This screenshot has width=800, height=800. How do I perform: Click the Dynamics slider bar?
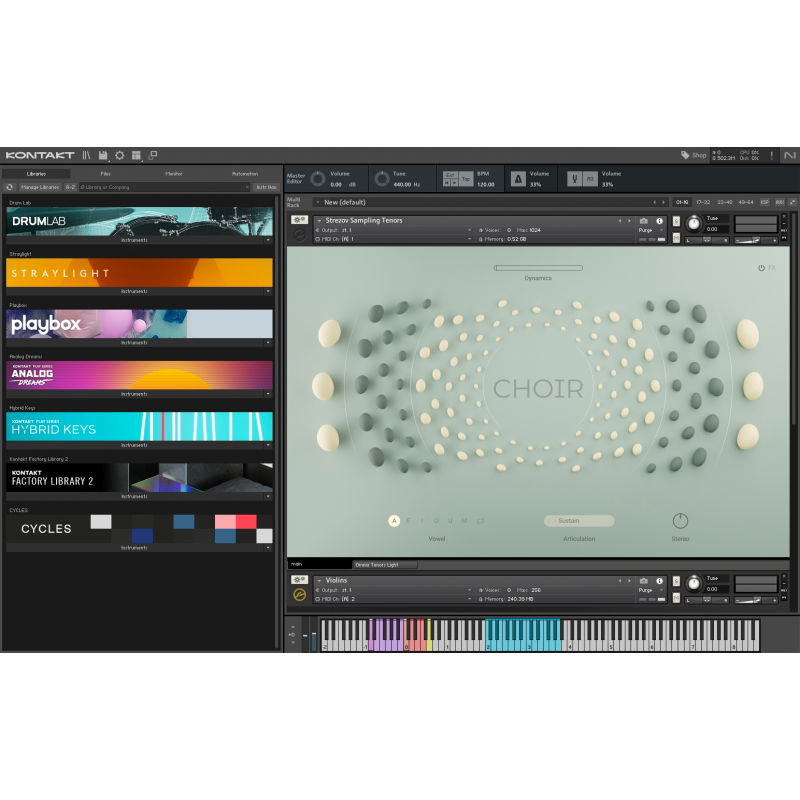[538, 268]
